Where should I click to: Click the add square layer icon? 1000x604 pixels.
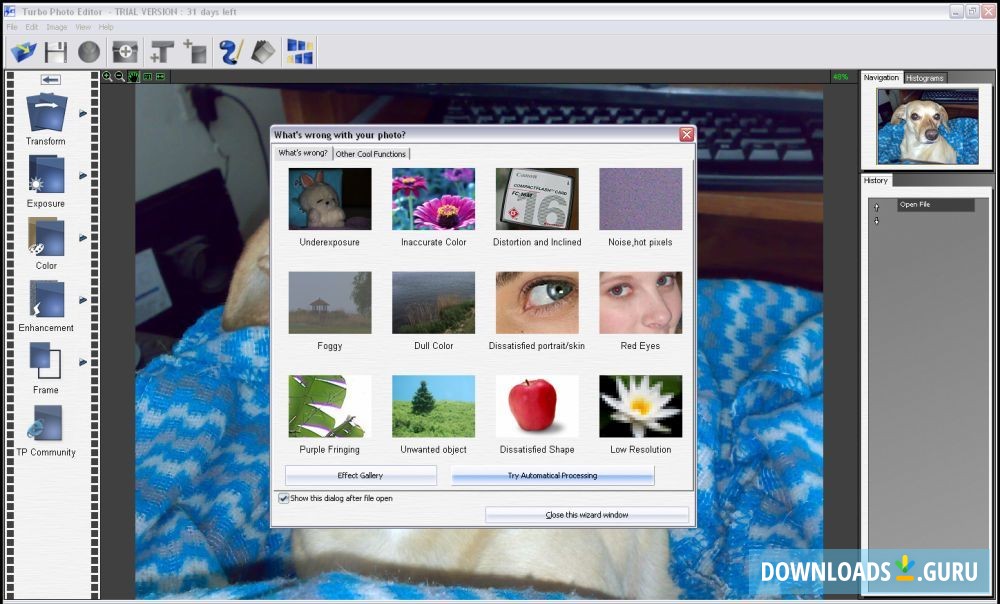(195, 52)
